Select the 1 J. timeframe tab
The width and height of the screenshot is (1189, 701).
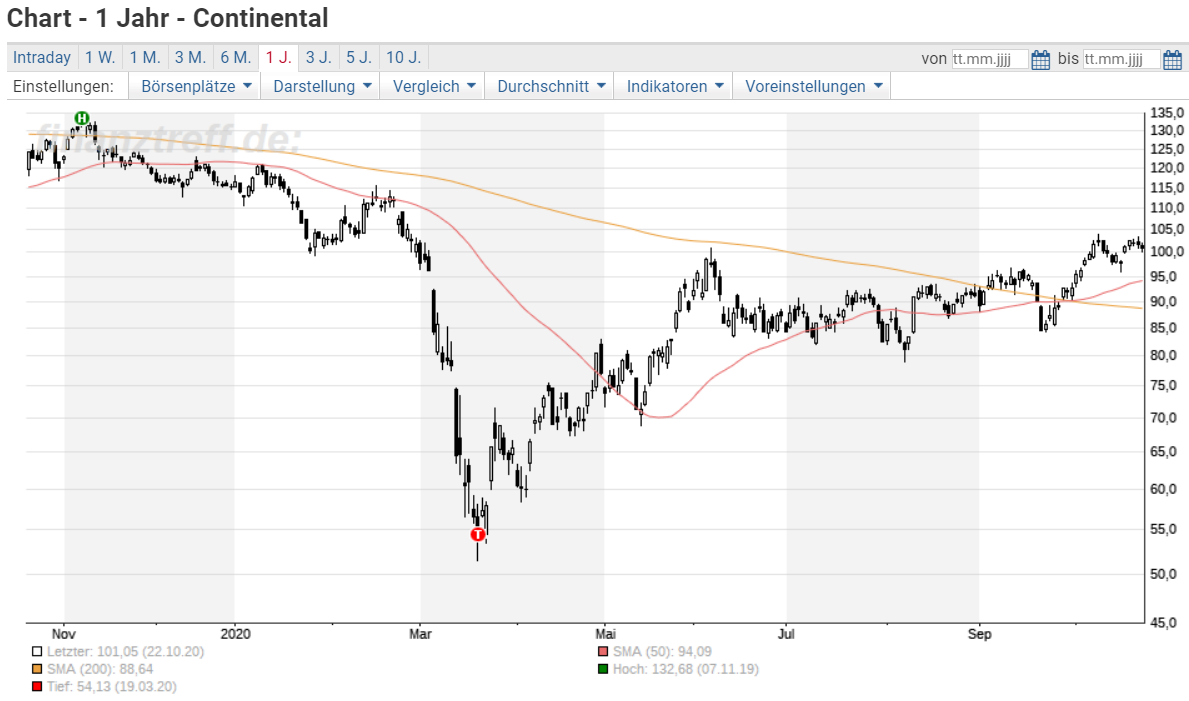[278, 58]
